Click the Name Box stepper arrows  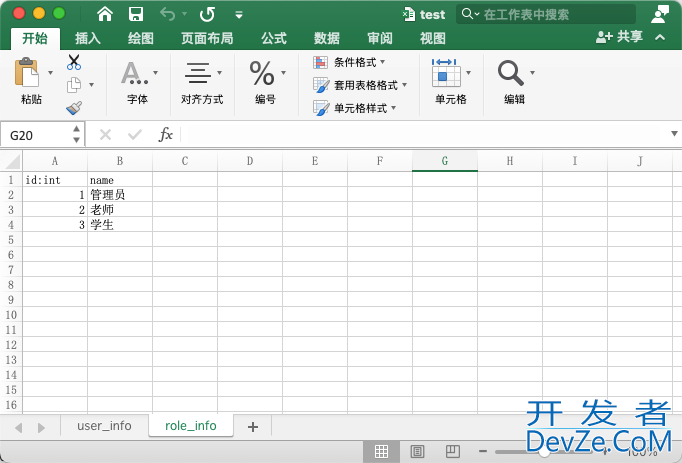77,134
